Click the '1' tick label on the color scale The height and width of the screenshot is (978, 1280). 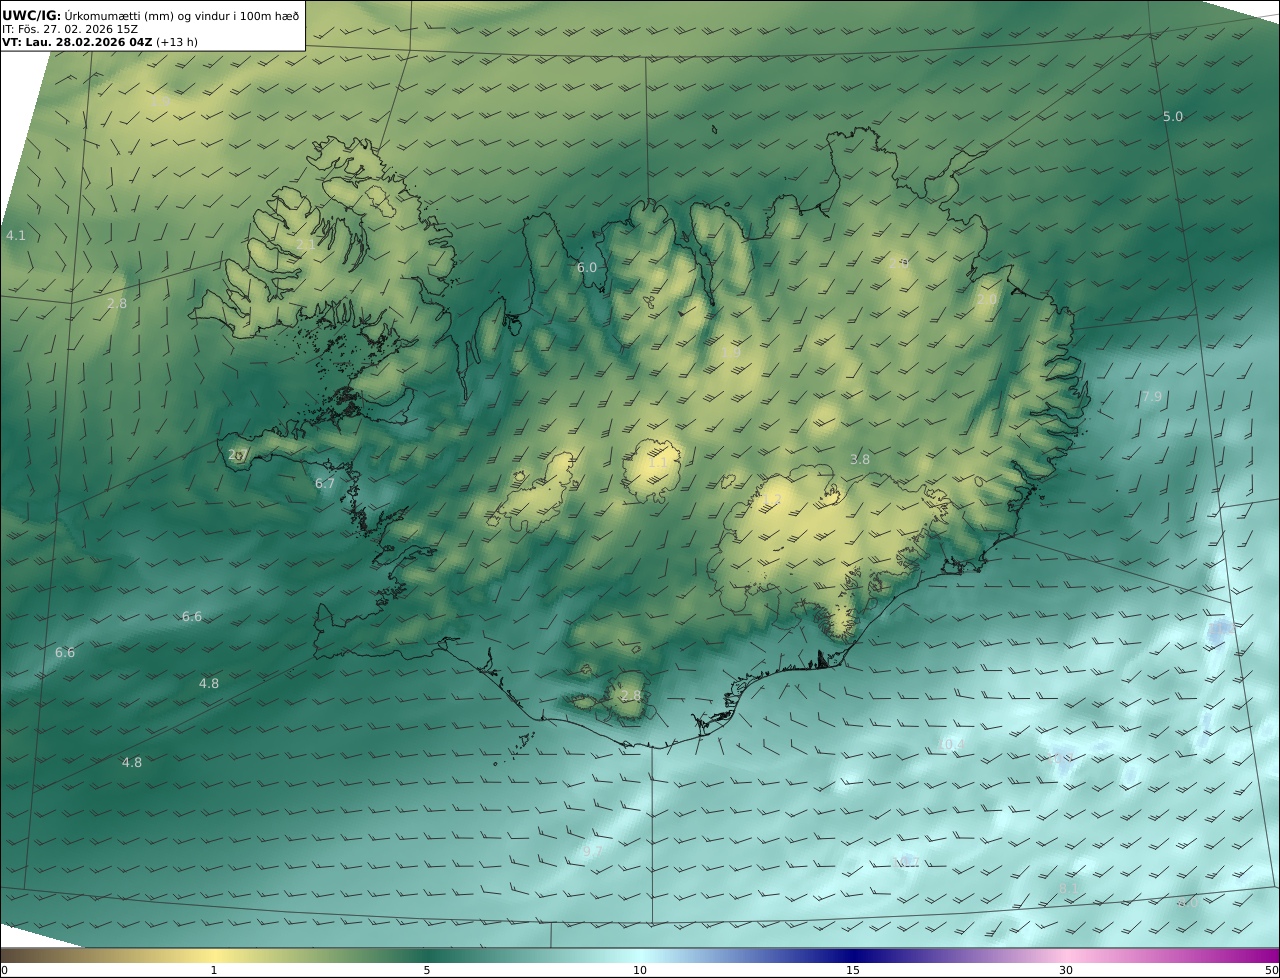(x=213, y=970)
